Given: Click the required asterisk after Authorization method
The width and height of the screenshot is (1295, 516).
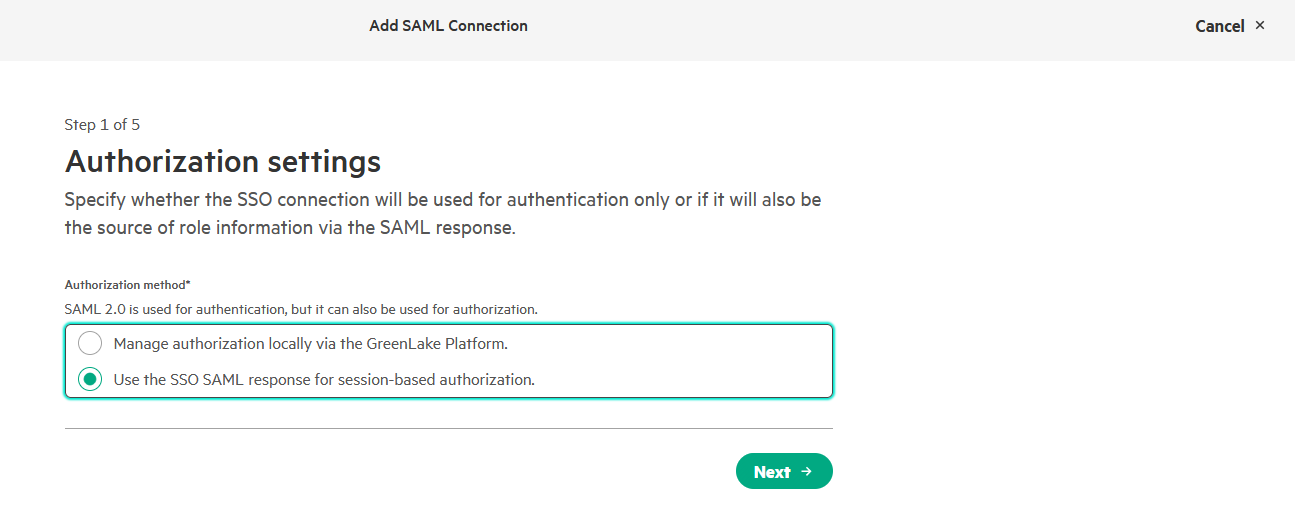Looking at the screenshot, I should (x=188, y=284).
